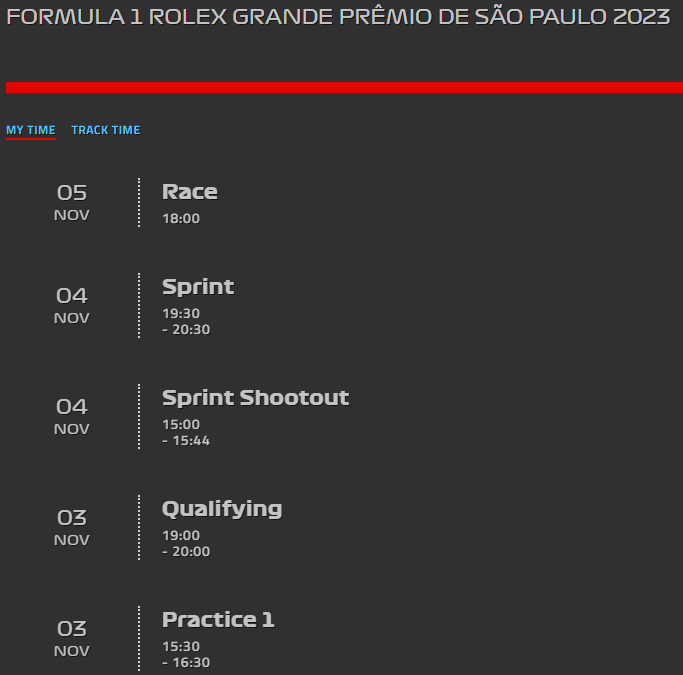Open the Sprint Shootout session
683x675 pixels.
(256, 398)
